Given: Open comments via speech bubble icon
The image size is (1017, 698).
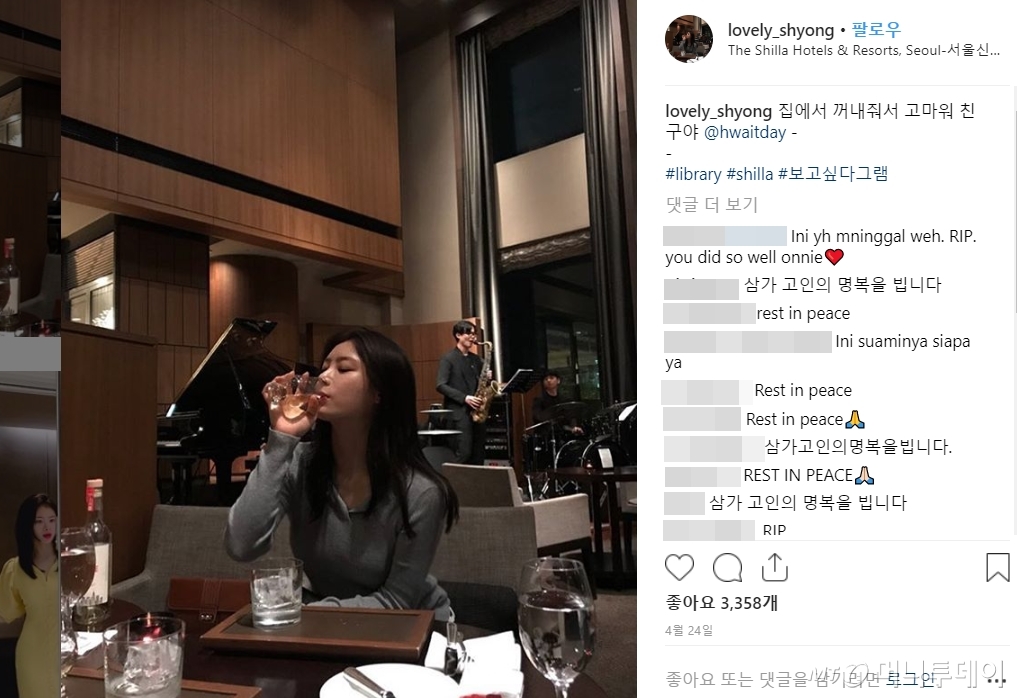Looking at the screenshot, I should click(x=727, y=568).
